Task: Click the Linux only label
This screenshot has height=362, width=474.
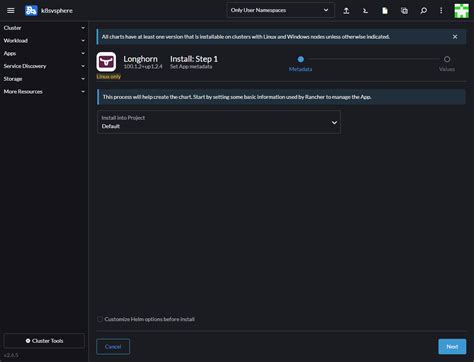Action: tap(109, 76)
